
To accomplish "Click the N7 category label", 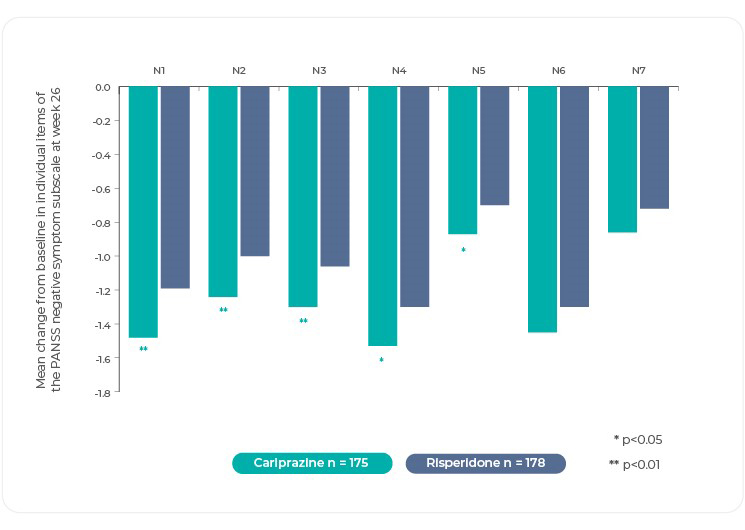I will point(638,70).
